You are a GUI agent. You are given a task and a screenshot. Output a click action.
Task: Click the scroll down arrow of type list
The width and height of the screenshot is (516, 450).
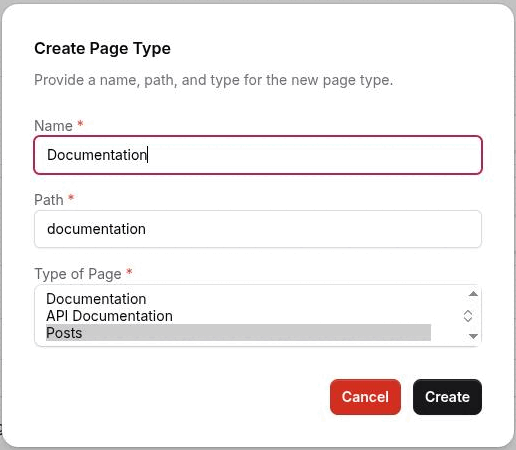(473, 336)
